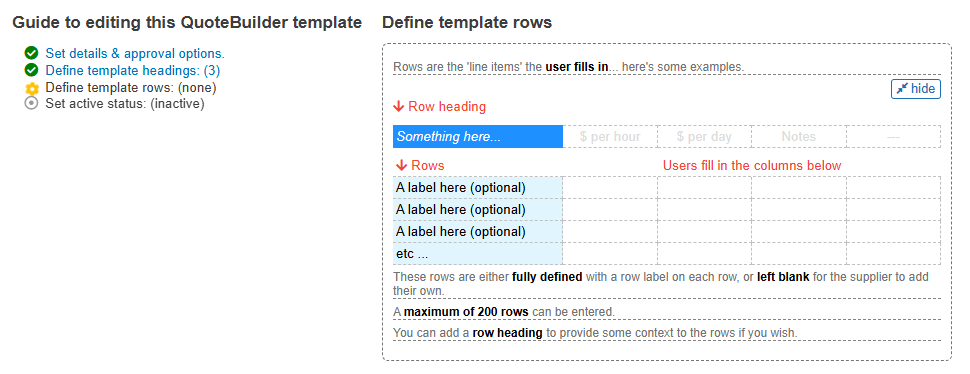This screenshot has height=374, width=970.
Task: Select Define template rows (none) step
Action: click(x=131, y=87)
